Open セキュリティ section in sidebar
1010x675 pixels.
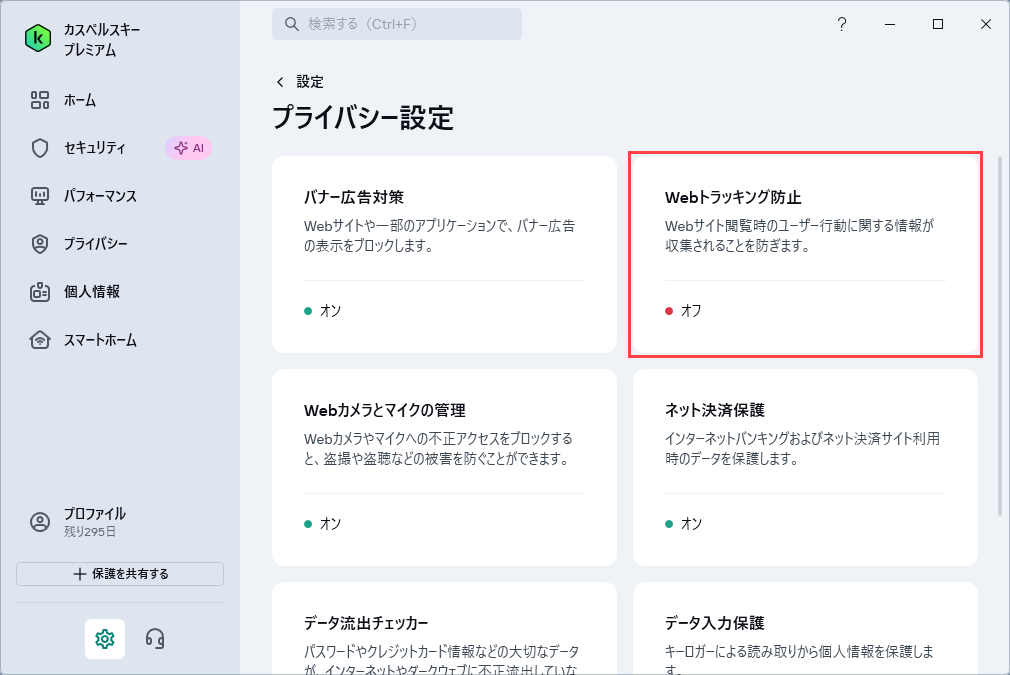click(94, 148)
